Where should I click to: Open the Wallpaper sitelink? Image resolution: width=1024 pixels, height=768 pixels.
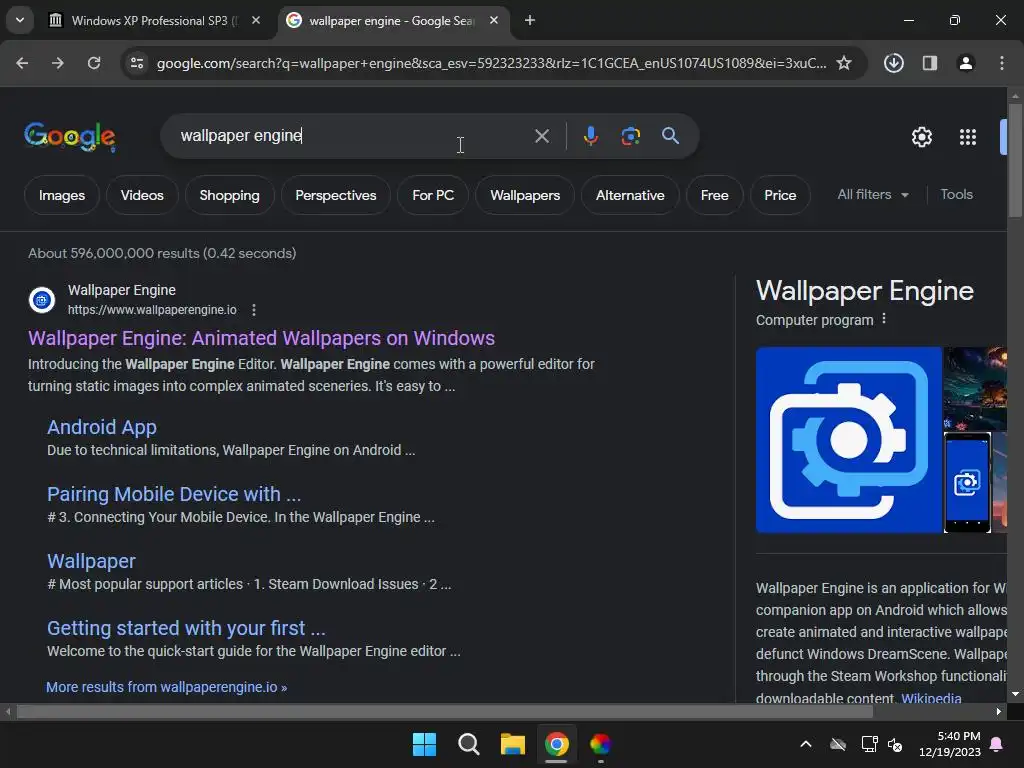click(91, 561)
